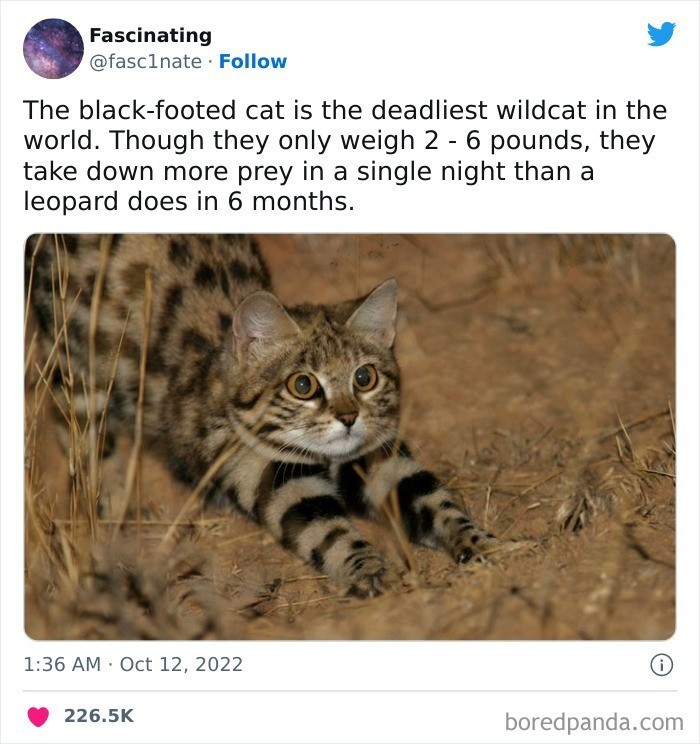
Task: Click the word 'leopard' in the tweet
Action: [x=71, y=202]
